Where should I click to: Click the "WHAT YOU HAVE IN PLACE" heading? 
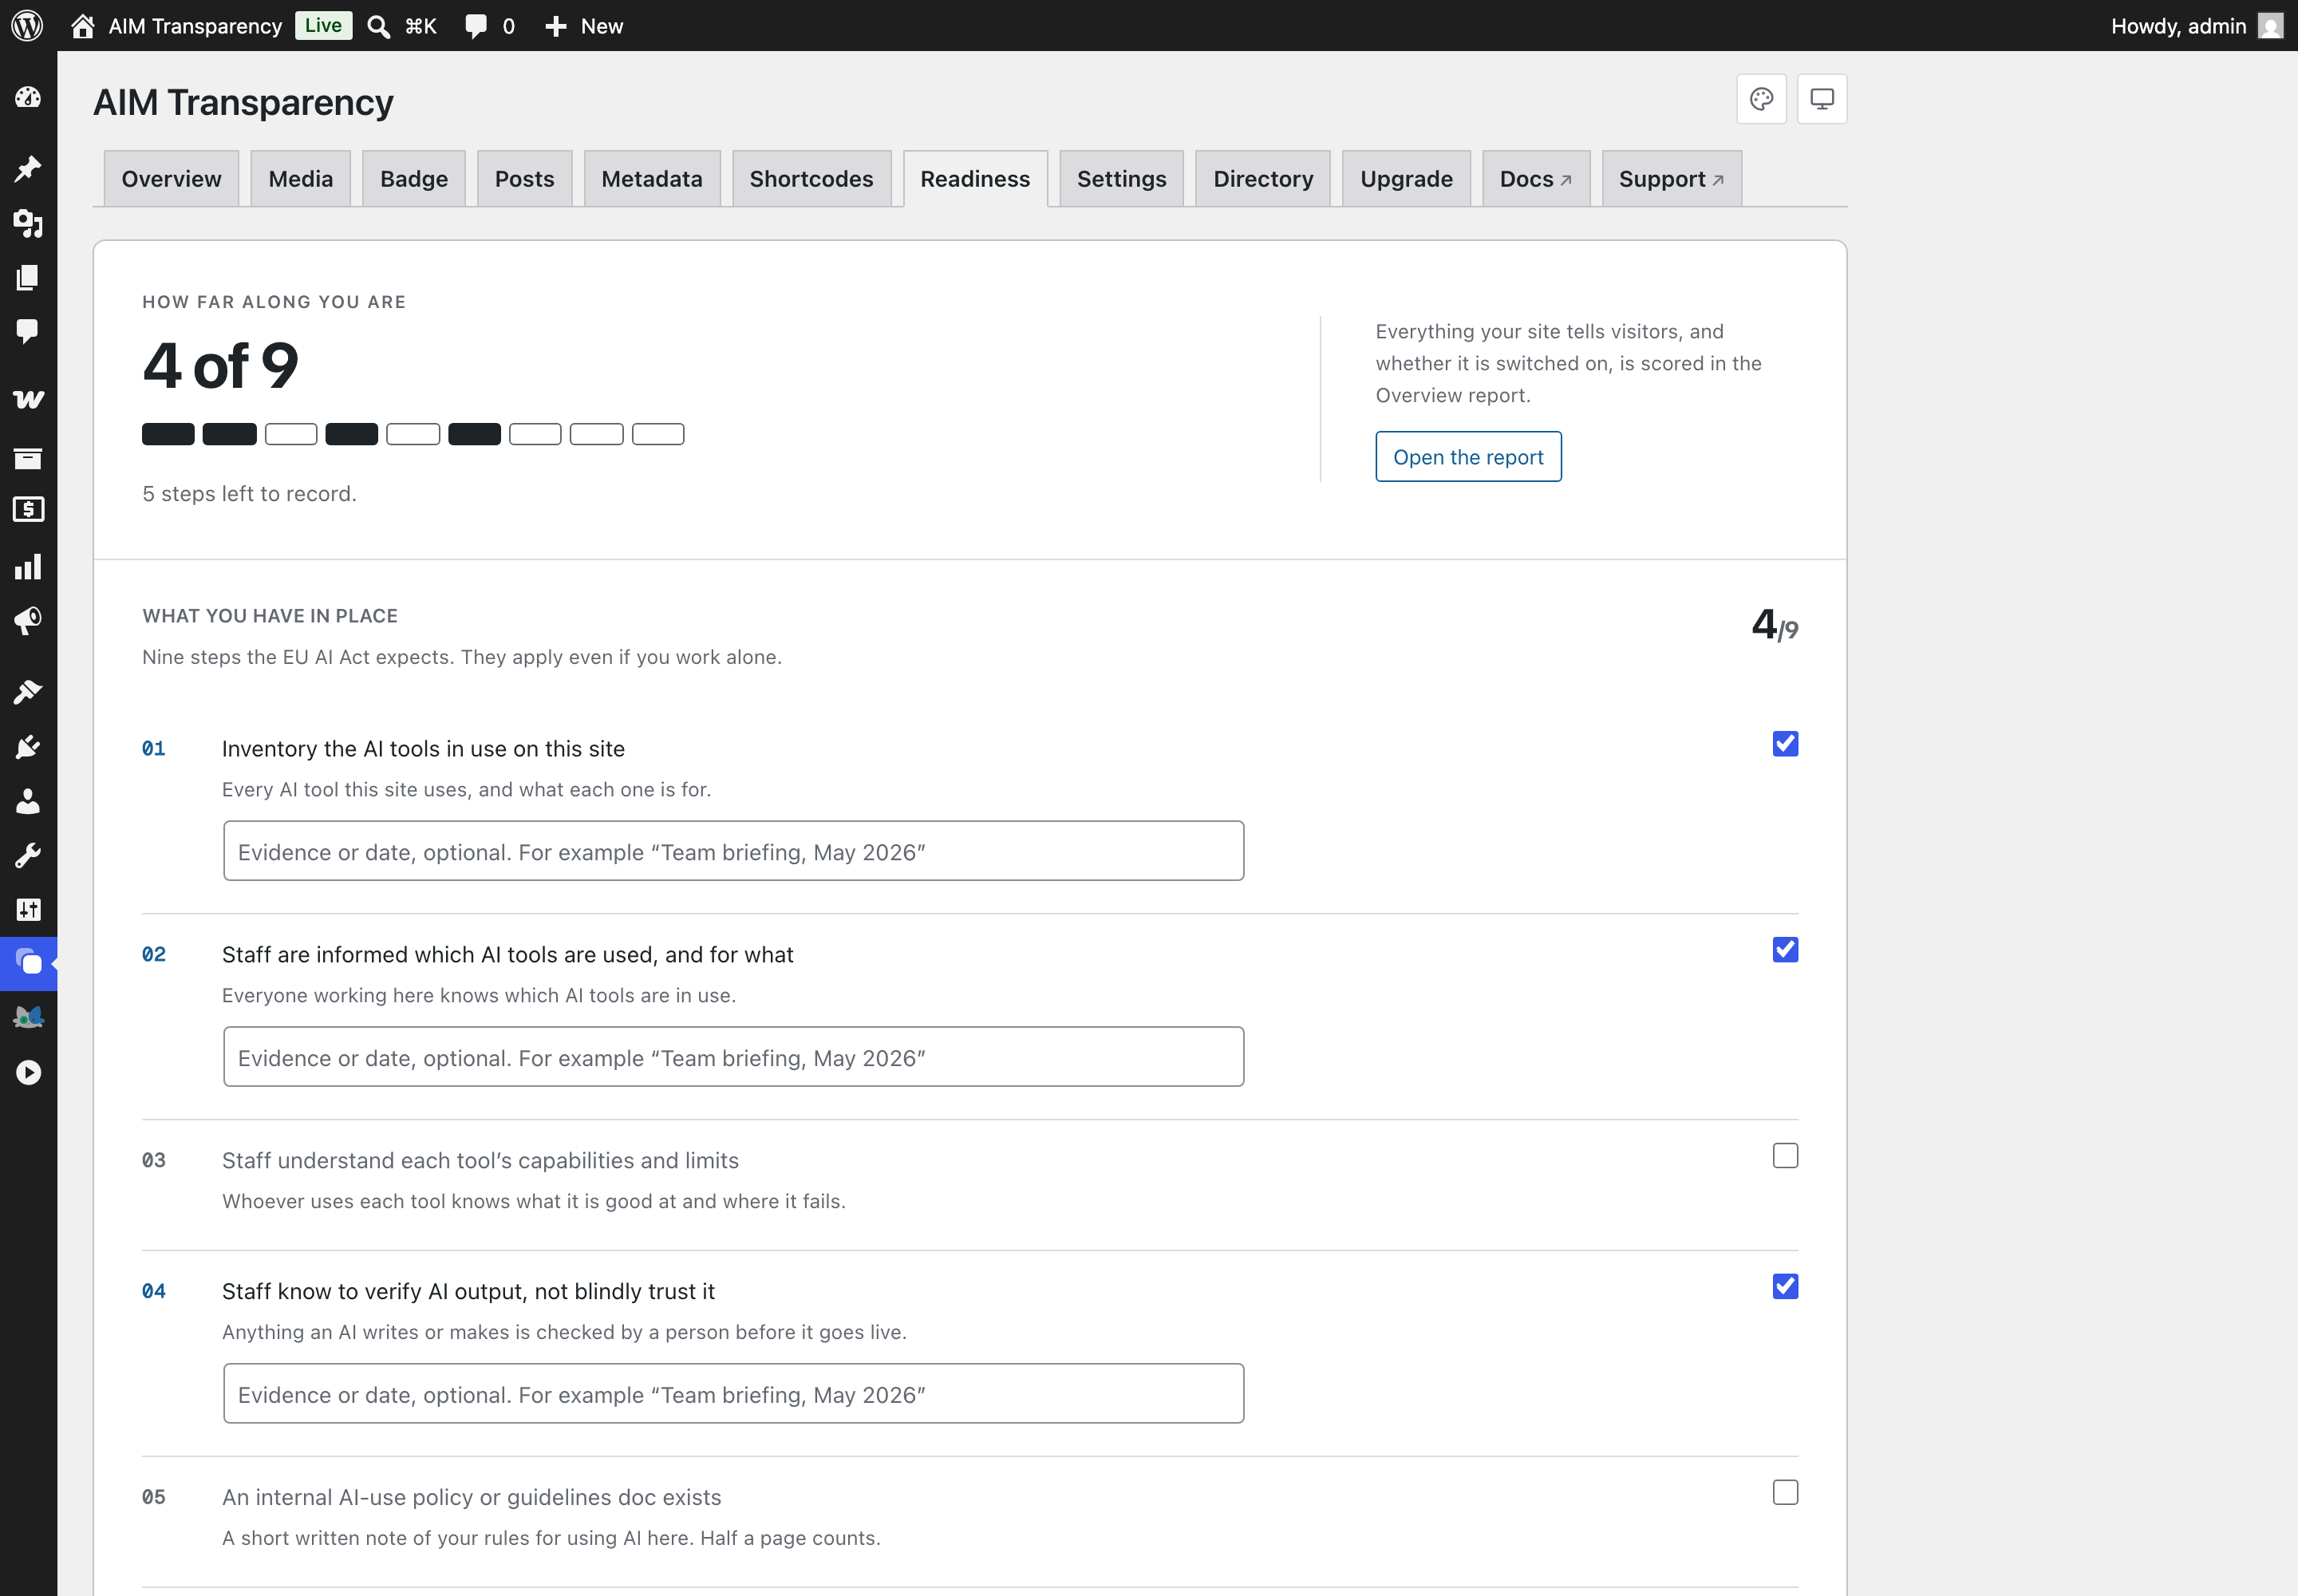point(270,616)
